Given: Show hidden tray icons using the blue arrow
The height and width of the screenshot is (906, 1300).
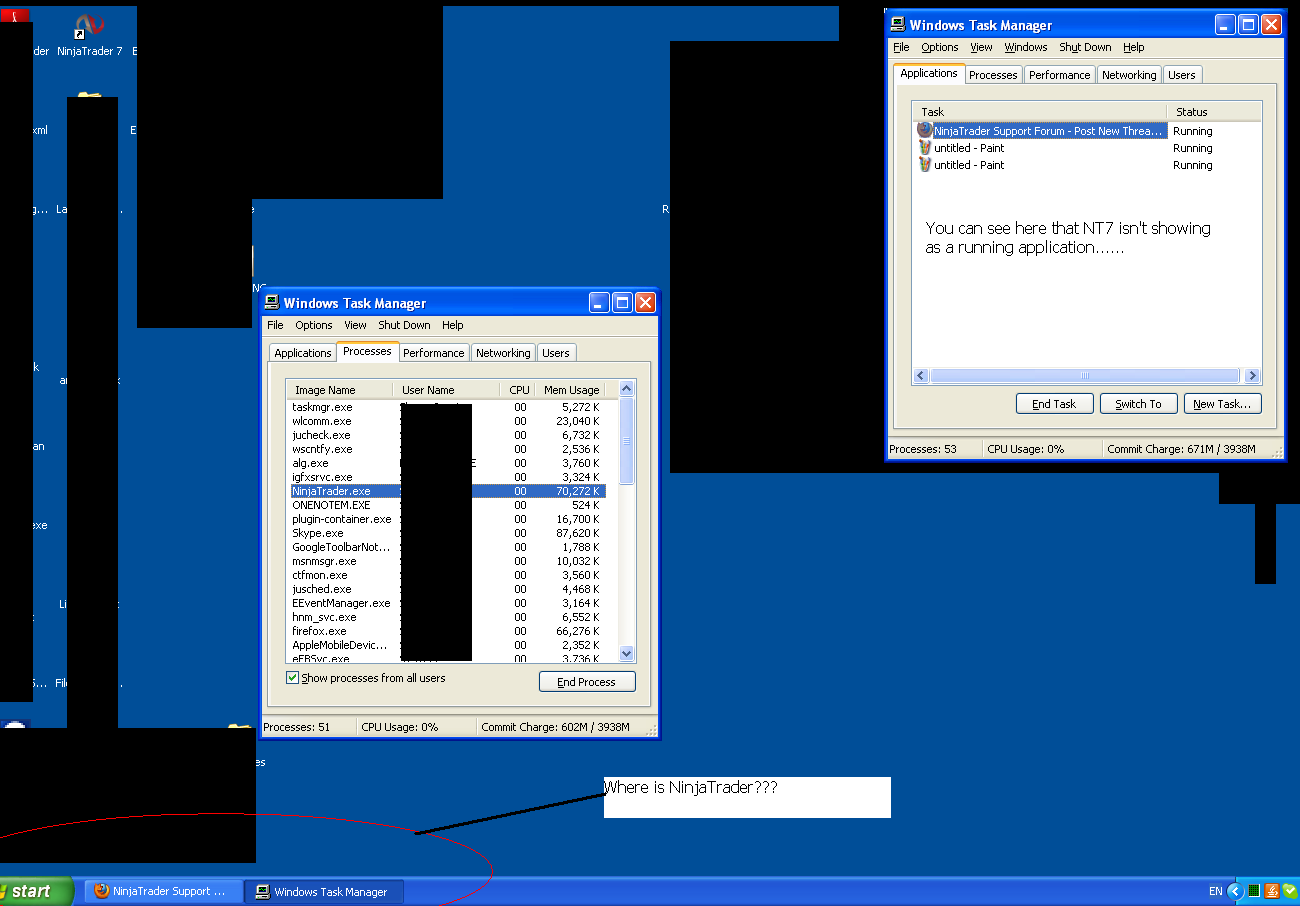Looking at the screenshot, I should [1236, 891].
